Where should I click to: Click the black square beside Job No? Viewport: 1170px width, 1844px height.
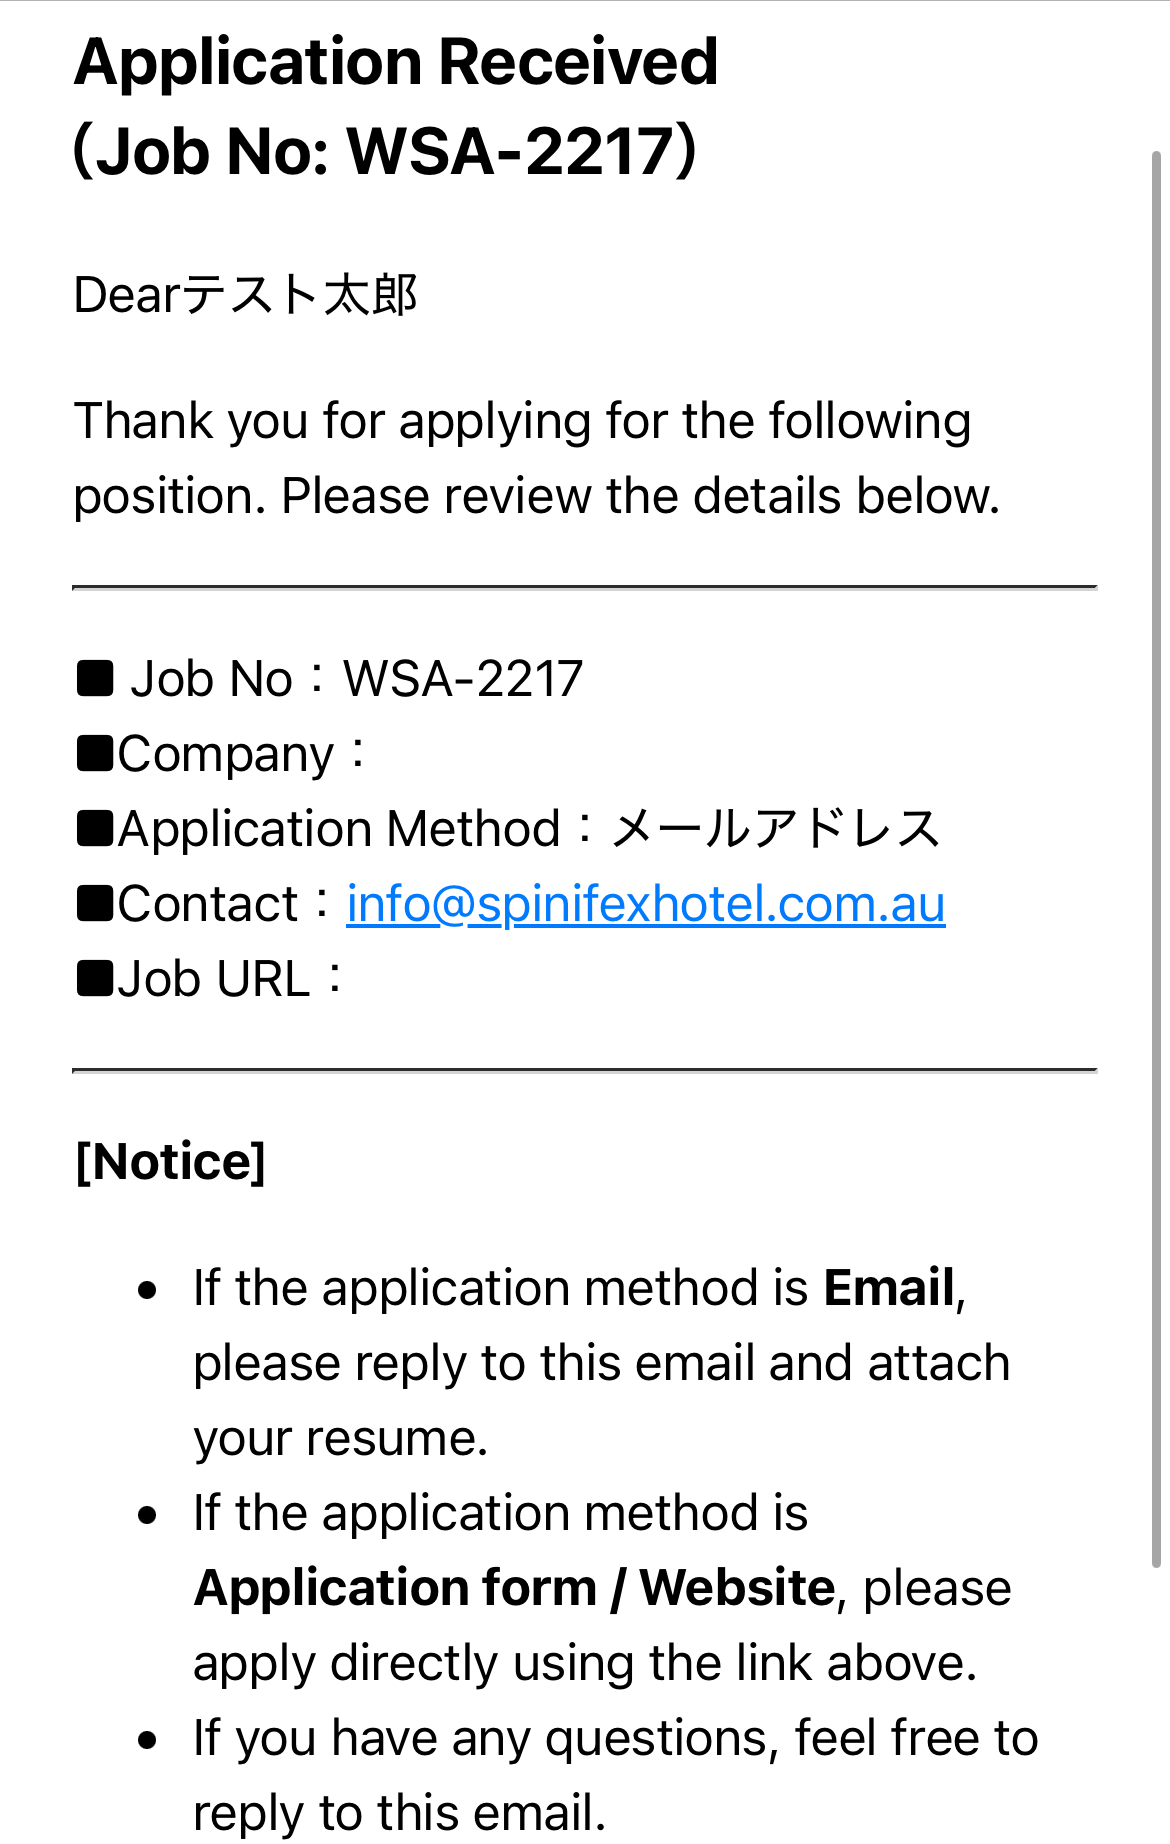[x=95, y=678]
